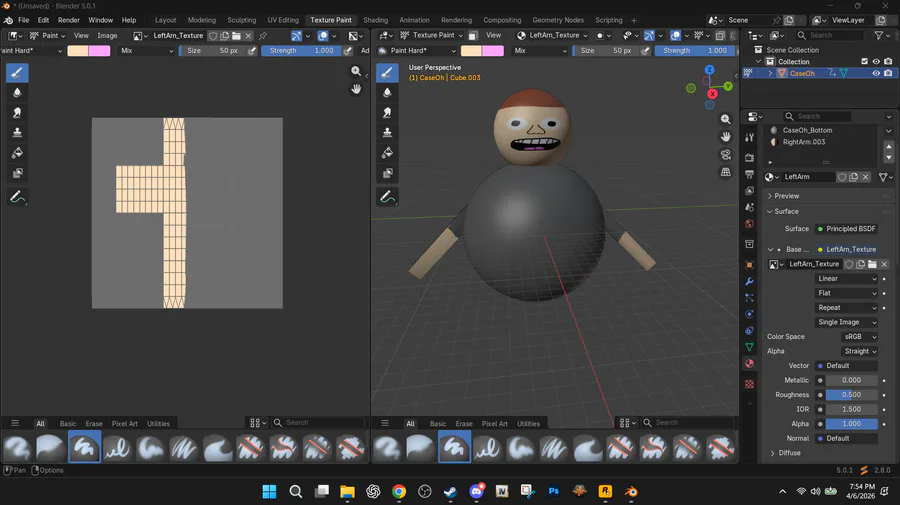The width and height of the screenshot is (900, 505).
Task: Open Mix blend mode dropdown in image editor
Action: 147,50
